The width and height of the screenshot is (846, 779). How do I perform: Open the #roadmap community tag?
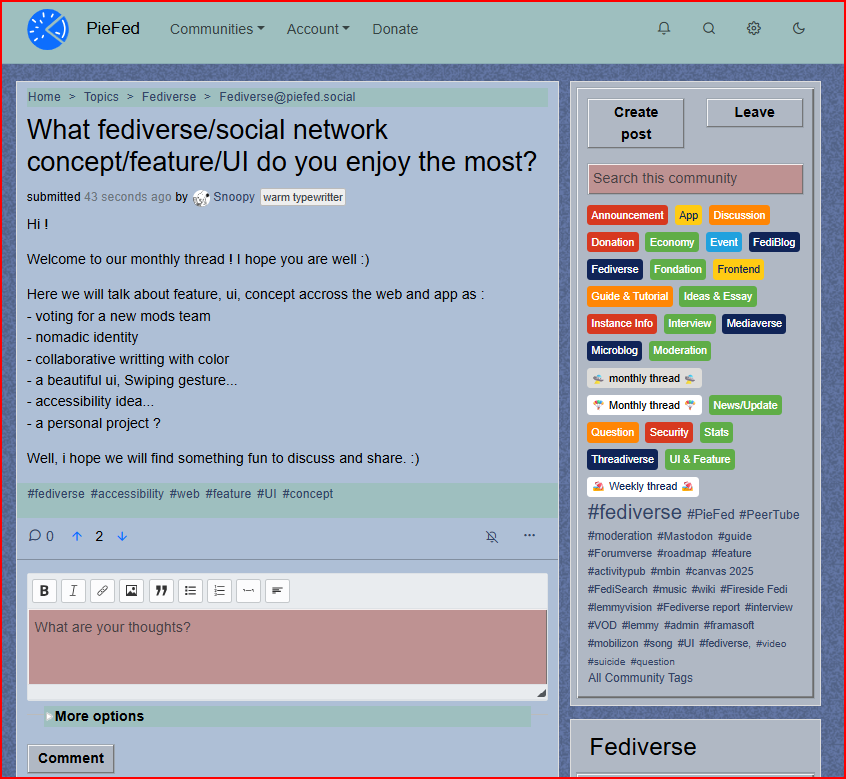[x=681, y=554]
